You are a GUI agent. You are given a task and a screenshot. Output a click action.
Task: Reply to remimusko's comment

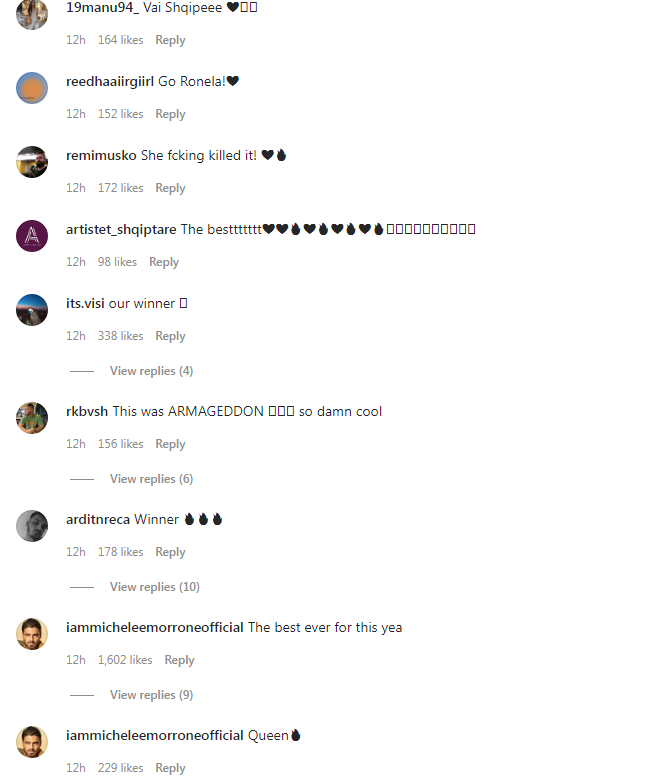[x=170, y=188]
